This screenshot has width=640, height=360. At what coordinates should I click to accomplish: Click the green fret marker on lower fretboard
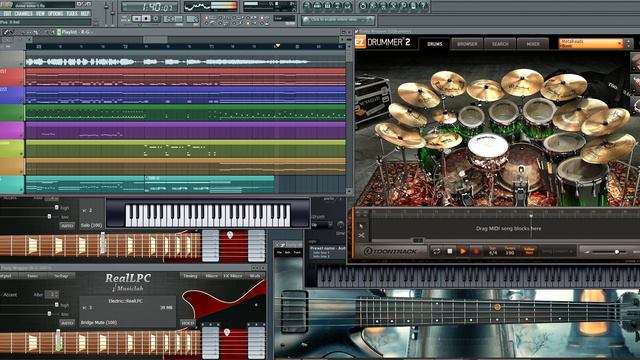coord(58,347)
